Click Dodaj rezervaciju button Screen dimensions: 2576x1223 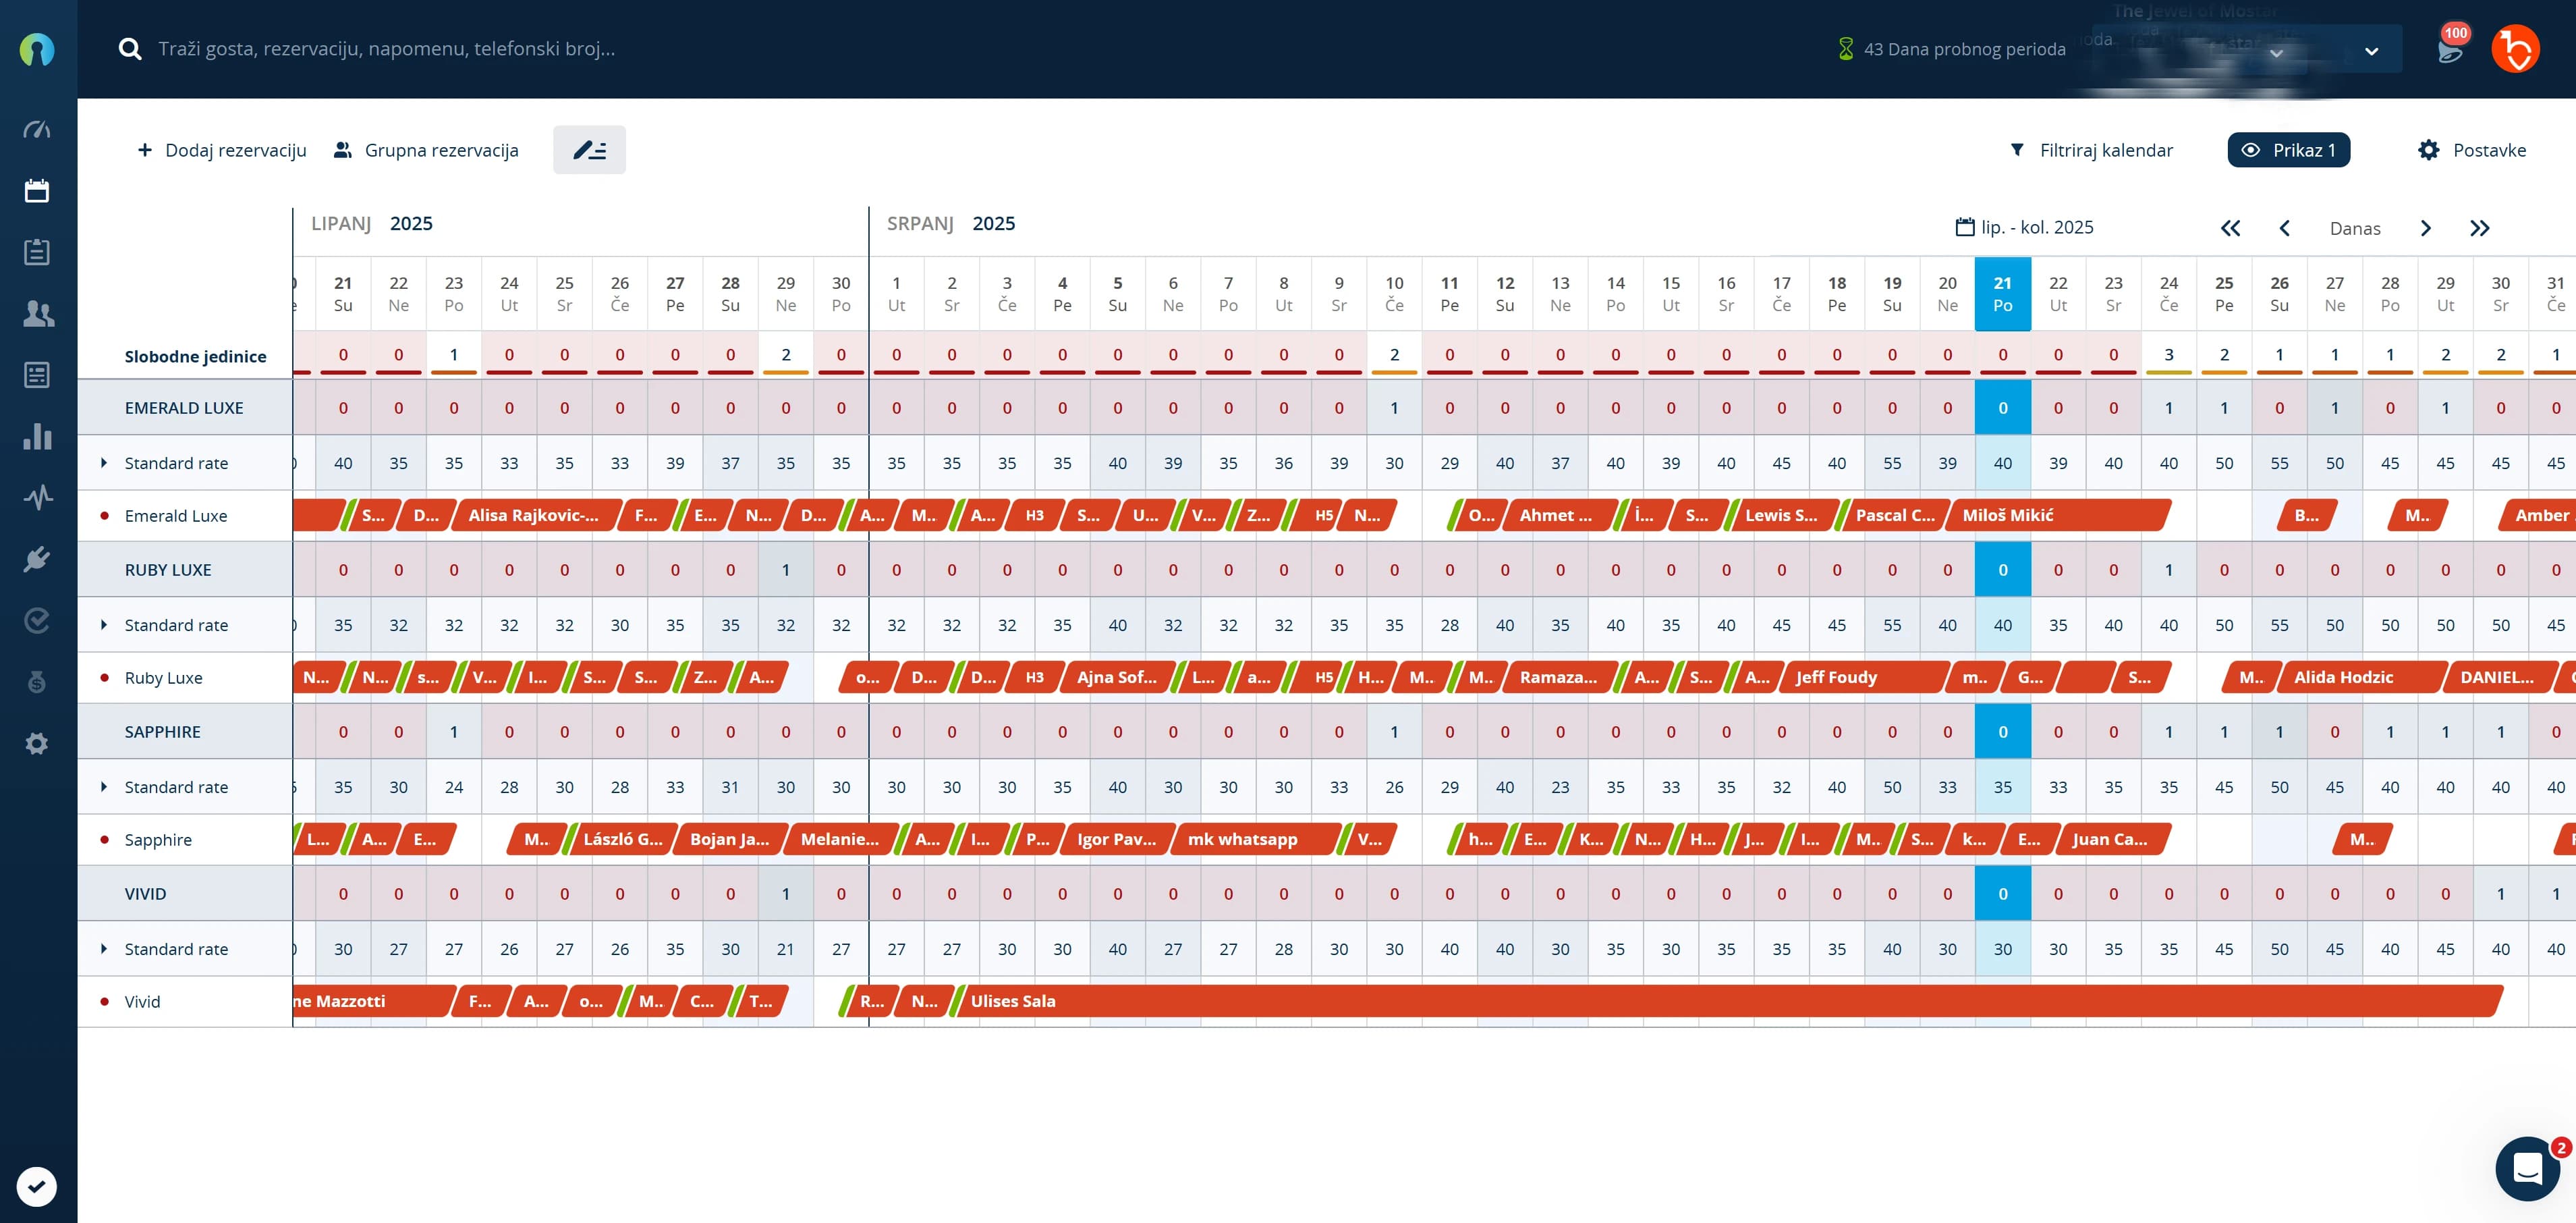[x=222, y=150]
